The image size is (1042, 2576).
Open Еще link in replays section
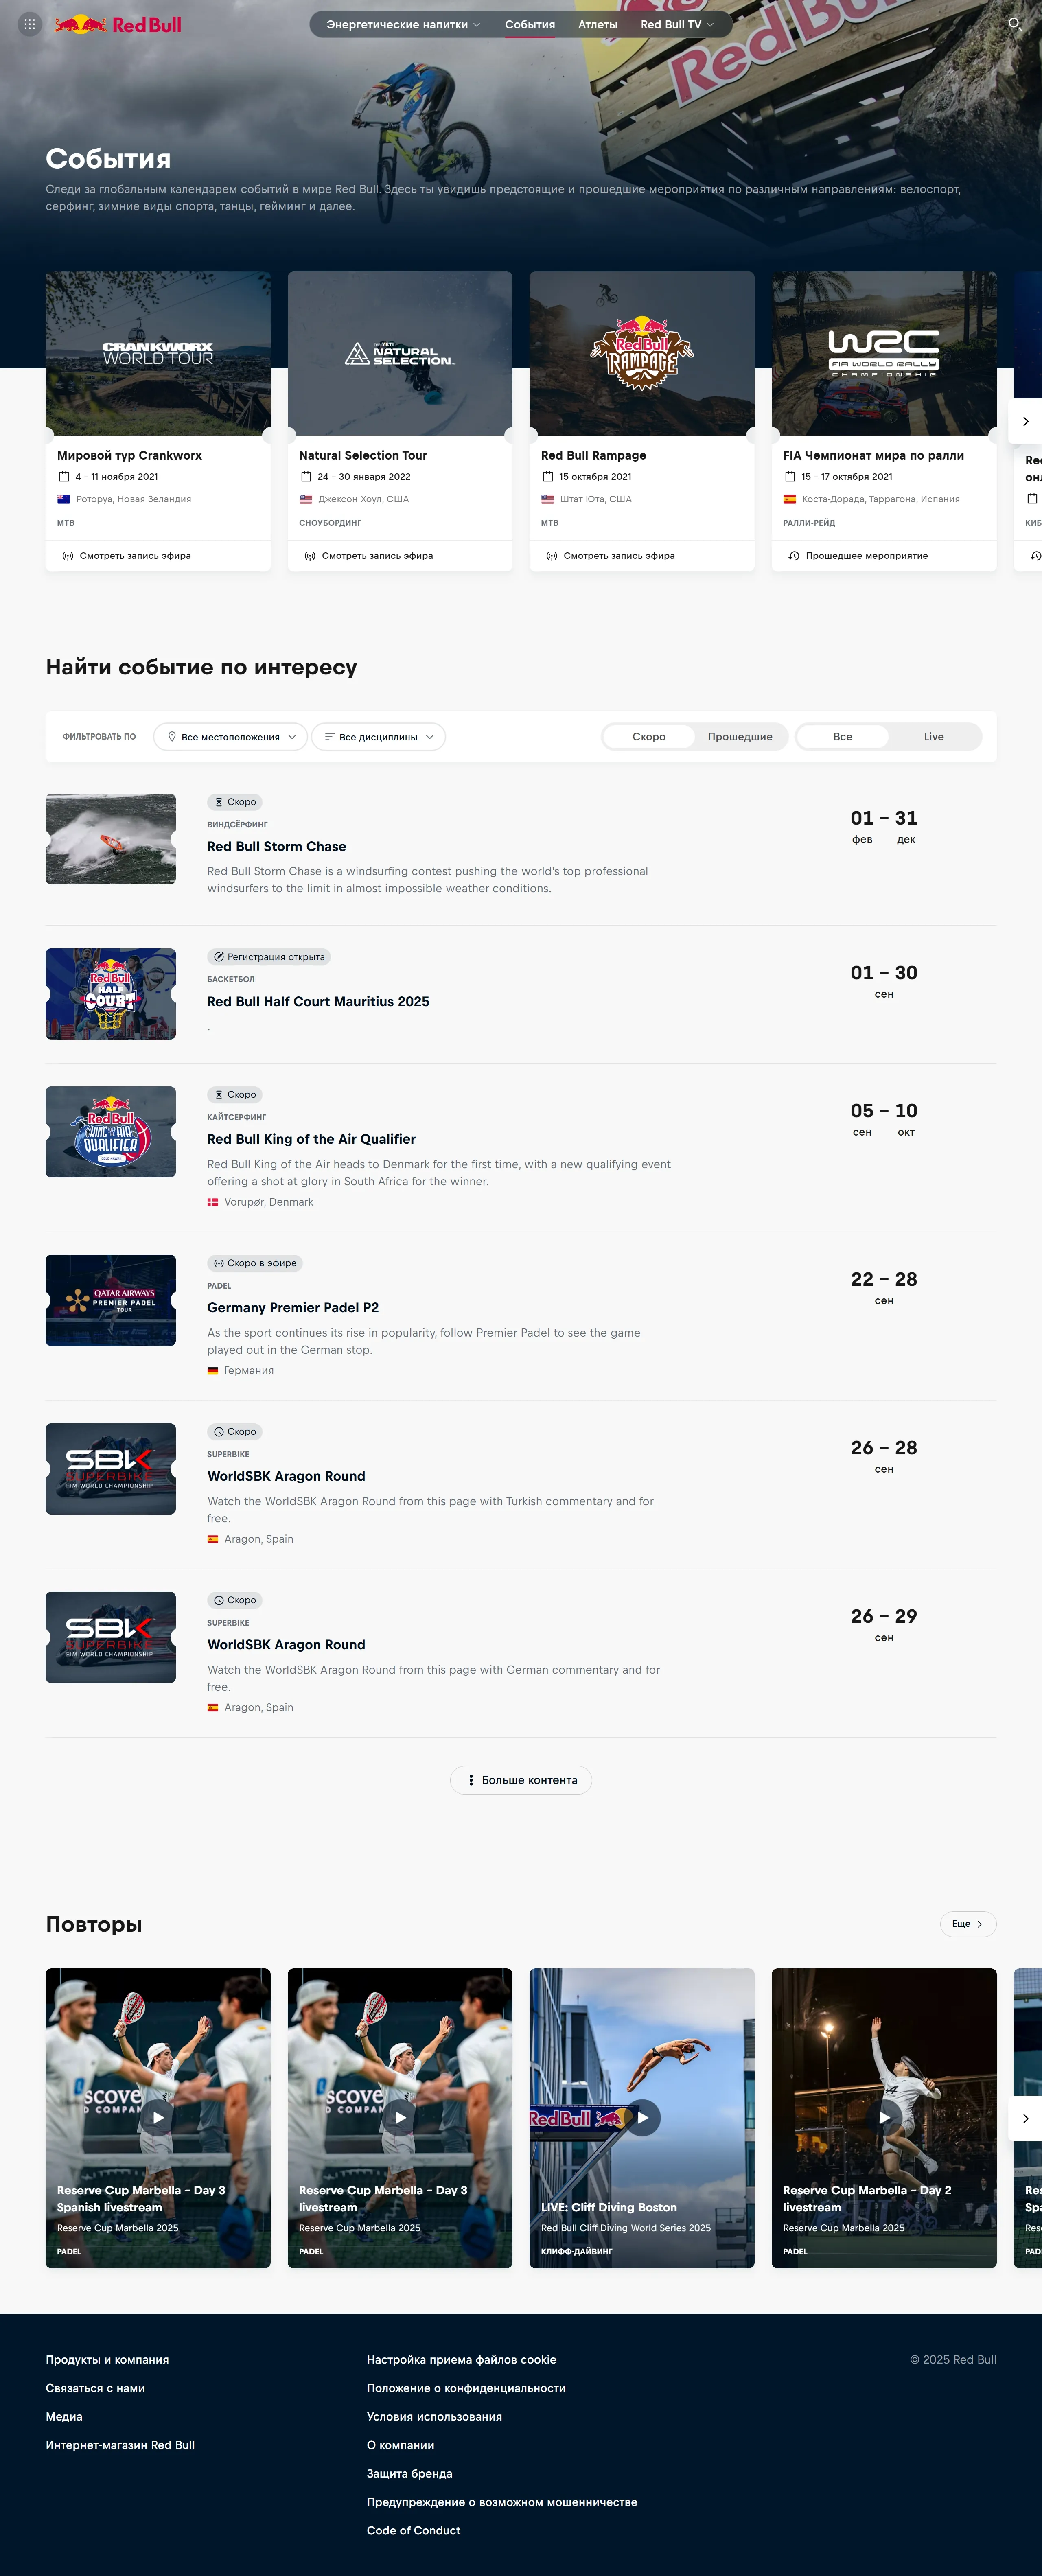click(968, 1924)
